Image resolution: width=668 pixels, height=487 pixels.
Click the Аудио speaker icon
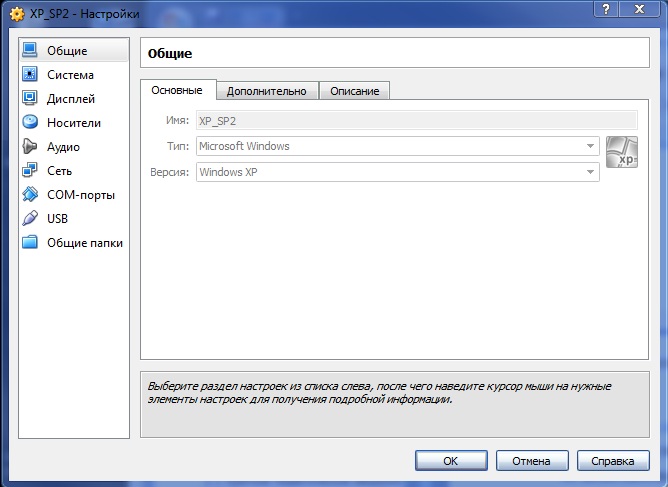coord(30,146)
